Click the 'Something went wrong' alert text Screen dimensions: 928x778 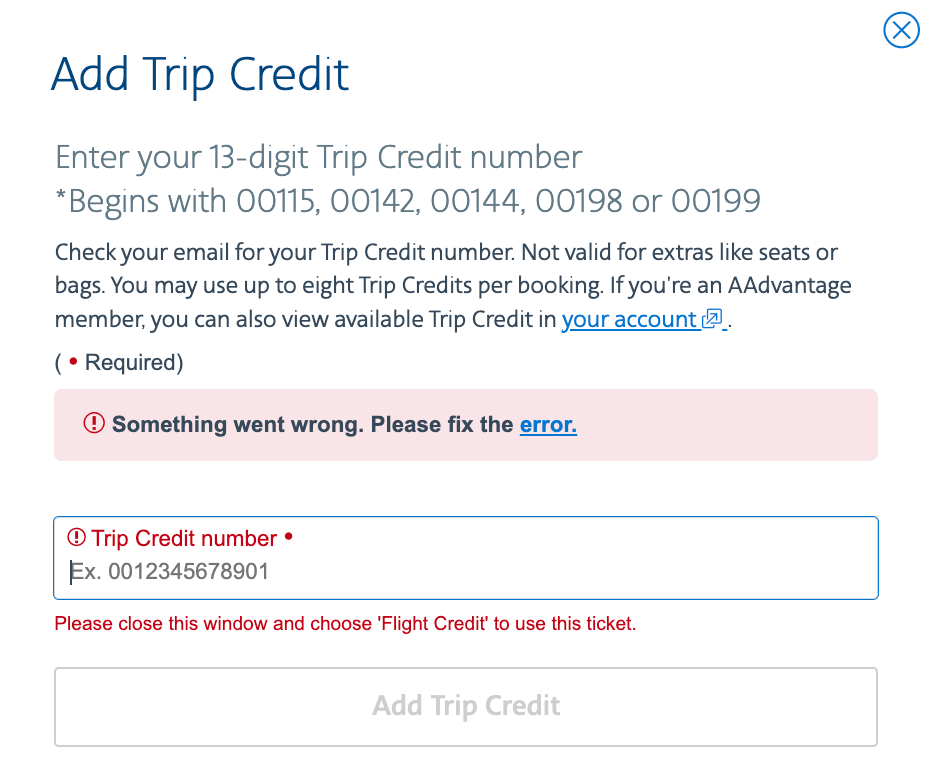tap(313, 425)
